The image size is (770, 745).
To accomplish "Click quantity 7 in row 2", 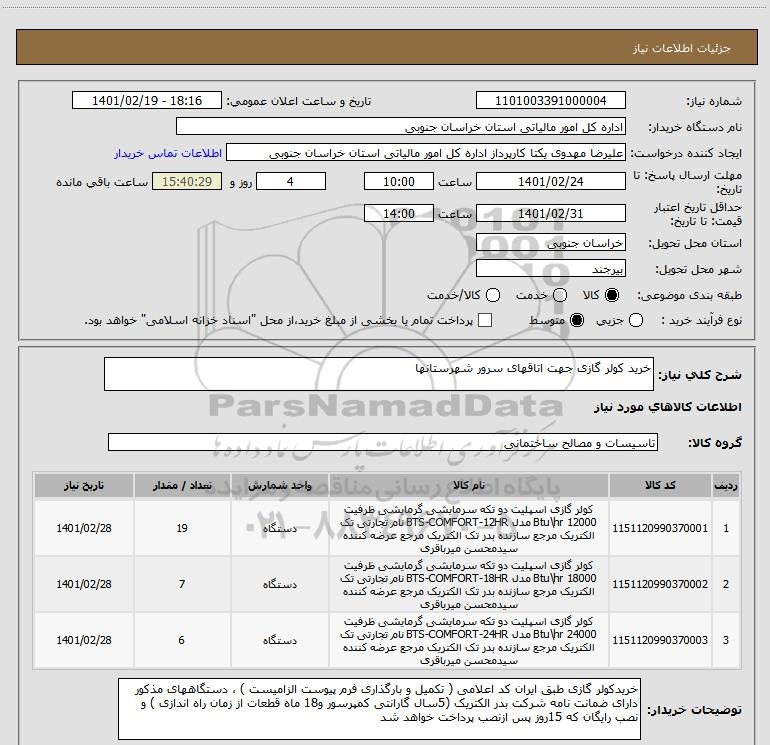I will click(x=182, y=584).
